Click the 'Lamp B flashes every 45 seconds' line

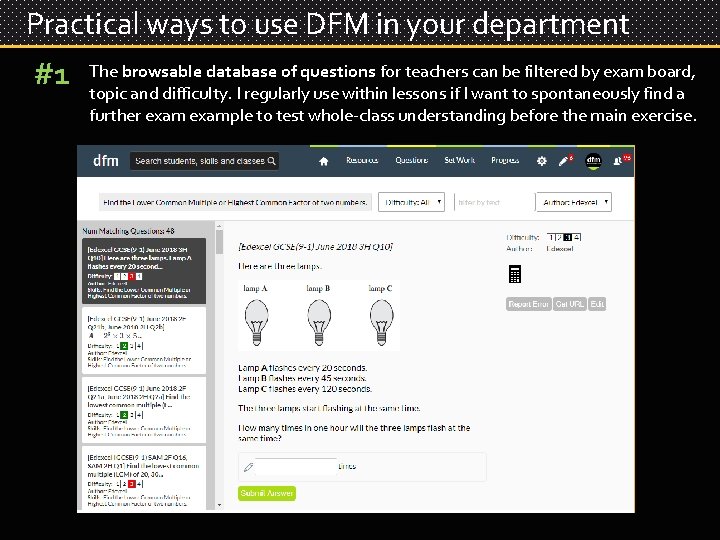(302, 378)
